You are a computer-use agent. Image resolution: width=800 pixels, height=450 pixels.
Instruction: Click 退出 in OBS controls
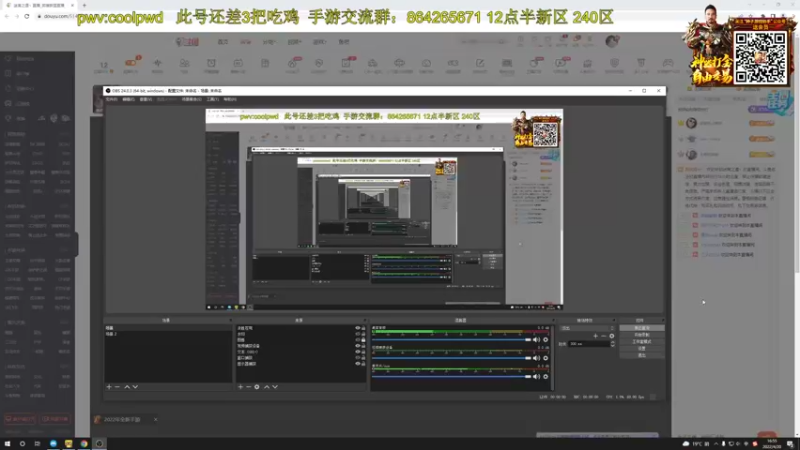coord(642,355)
